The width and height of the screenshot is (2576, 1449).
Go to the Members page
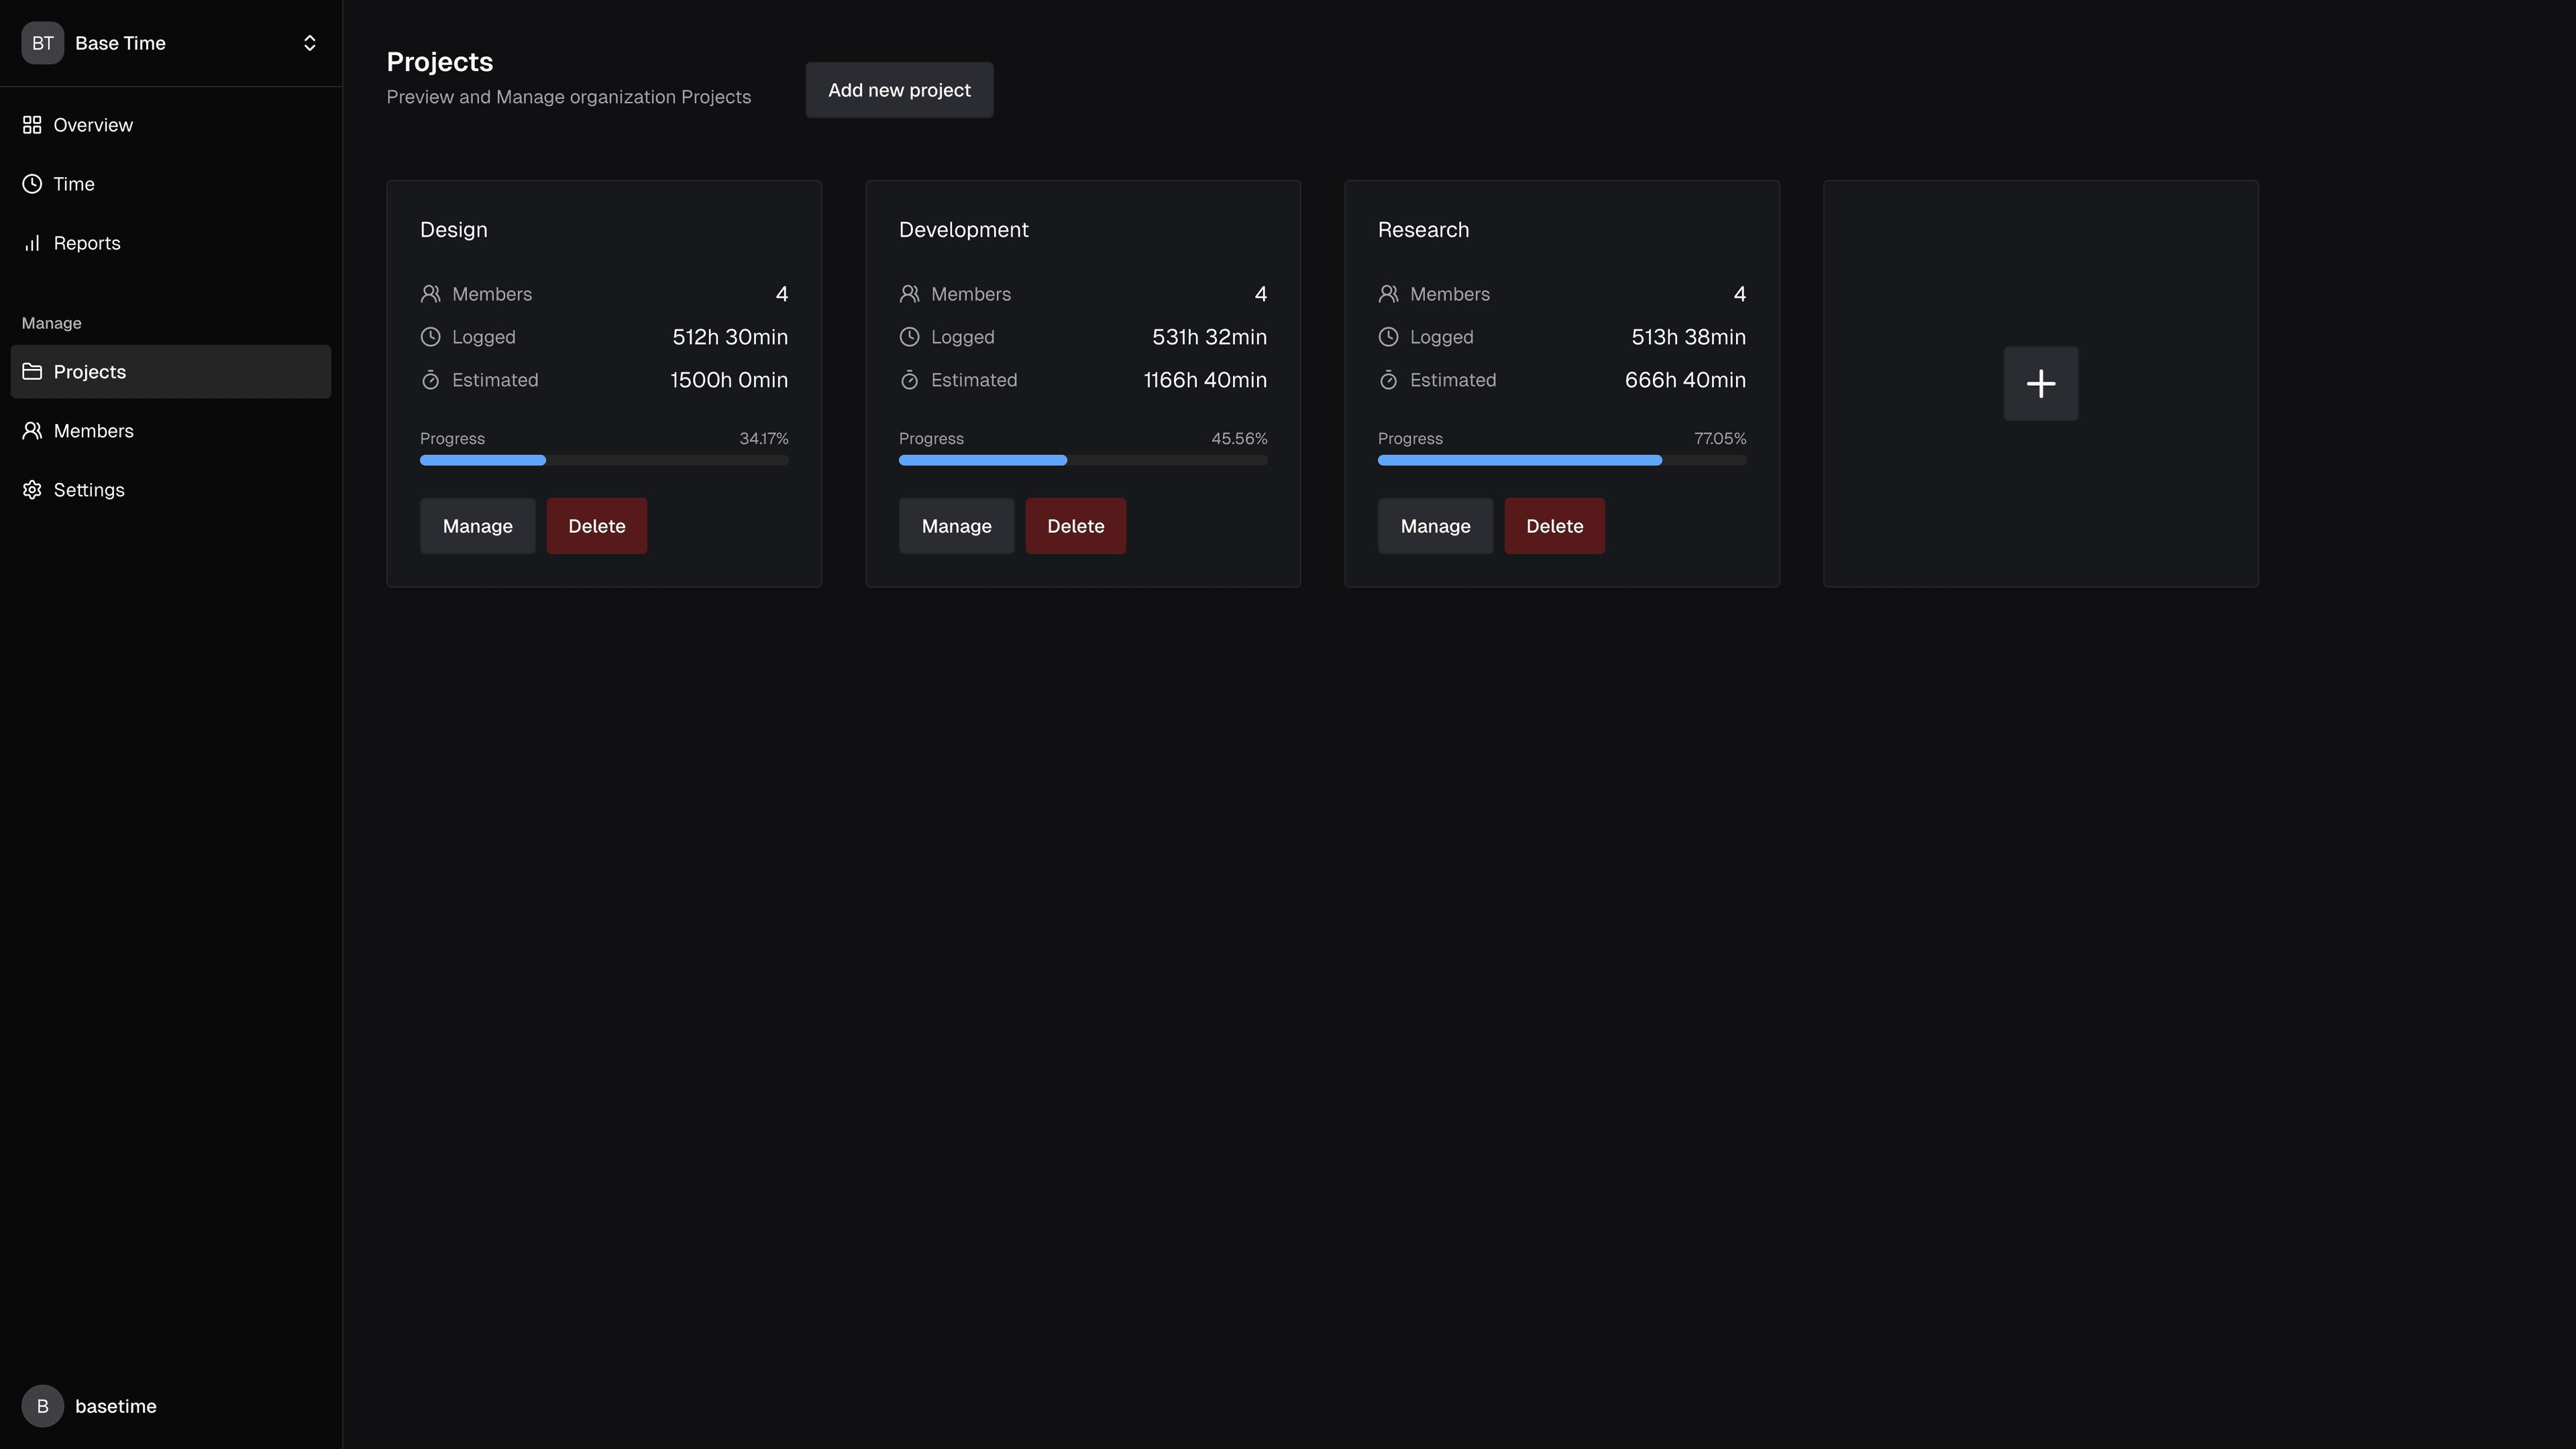(93, 431)
